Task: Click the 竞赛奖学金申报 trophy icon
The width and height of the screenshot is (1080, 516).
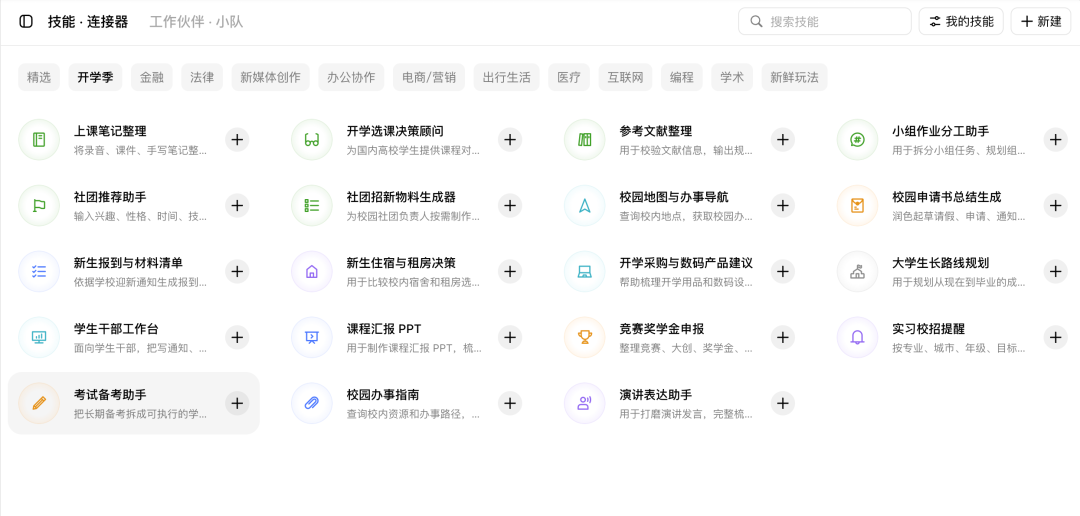Action: click(x=585, y=338)
